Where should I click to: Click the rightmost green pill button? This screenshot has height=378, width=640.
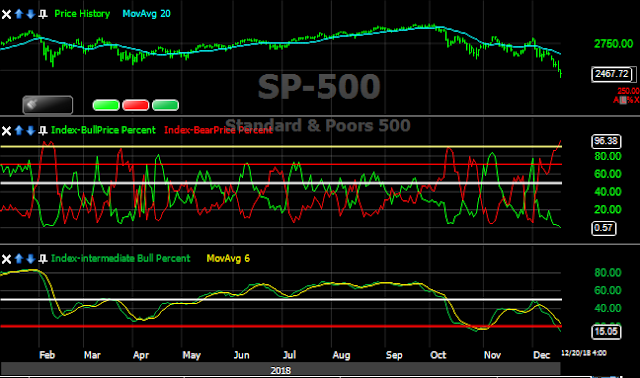[x=165, y=105]
